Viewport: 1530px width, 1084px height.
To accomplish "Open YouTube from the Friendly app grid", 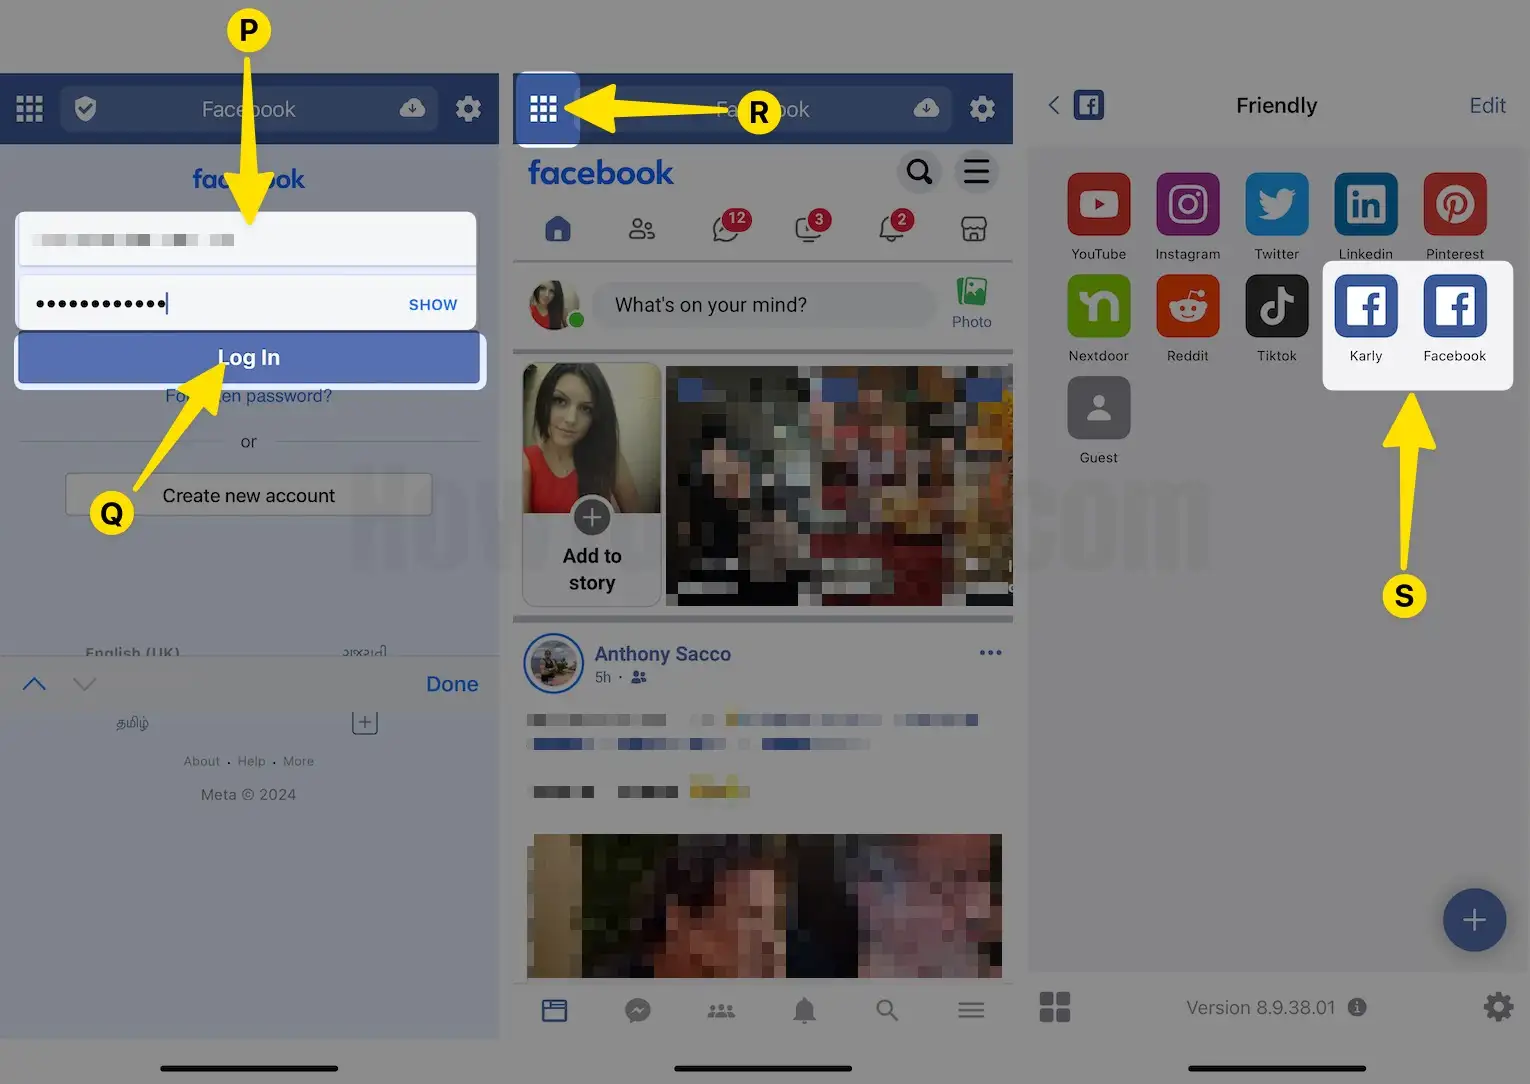I will pyautogui.click(x=1098, y=205).
